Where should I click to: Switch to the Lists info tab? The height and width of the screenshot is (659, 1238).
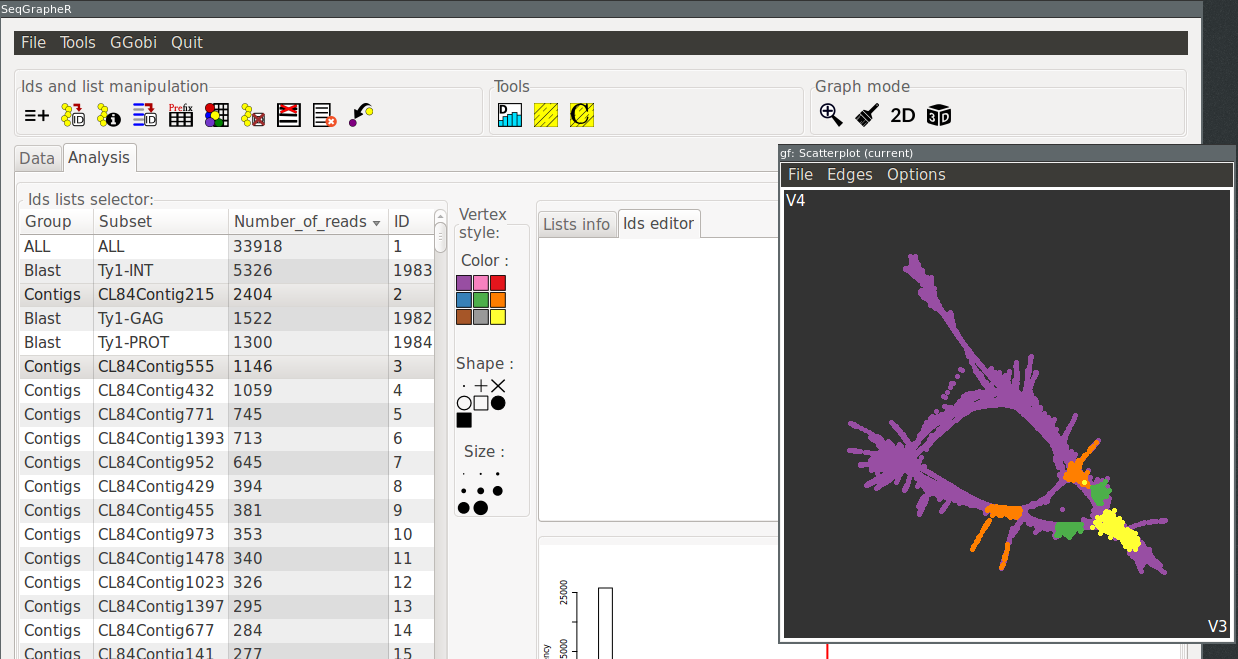click(x=576, y=224)
